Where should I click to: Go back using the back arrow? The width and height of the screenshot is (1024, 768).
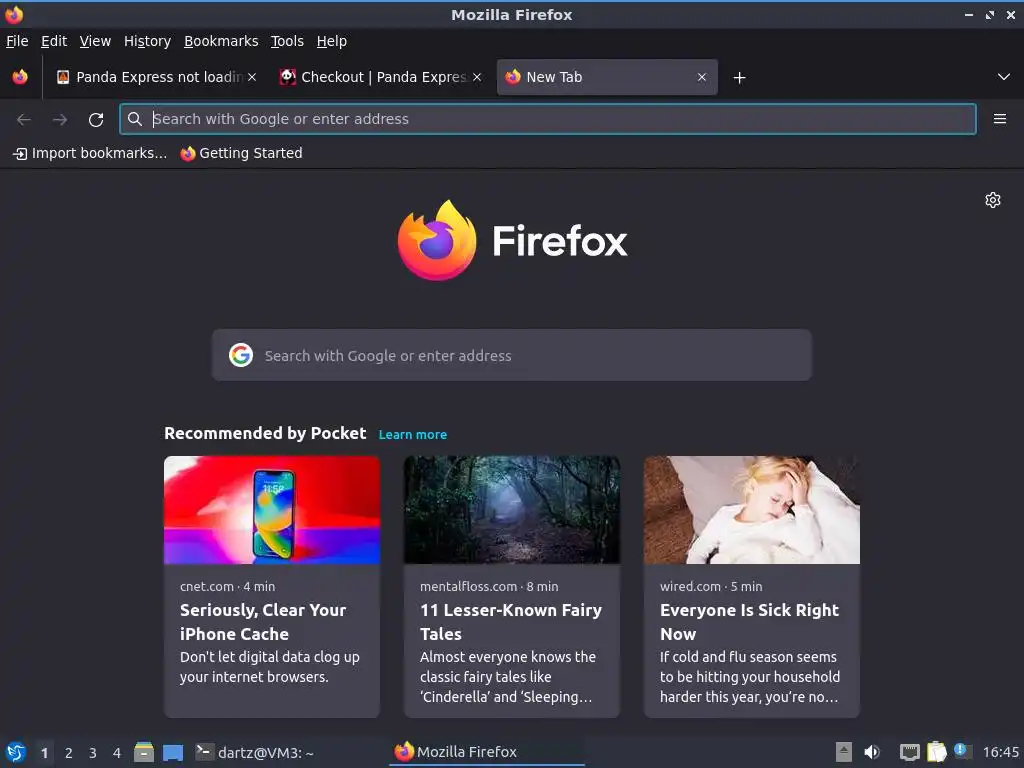coord(24,120)
